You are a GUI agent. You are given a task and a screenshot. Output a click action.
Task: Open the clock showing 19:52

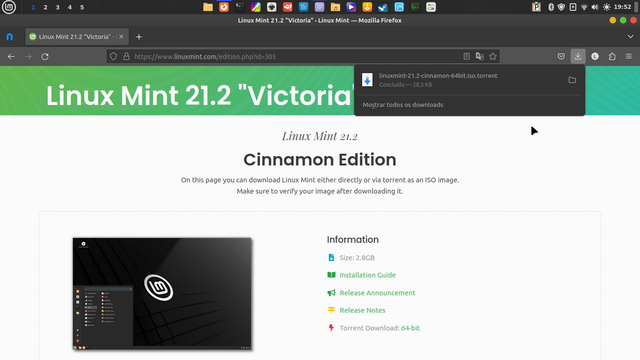point(622,7)
